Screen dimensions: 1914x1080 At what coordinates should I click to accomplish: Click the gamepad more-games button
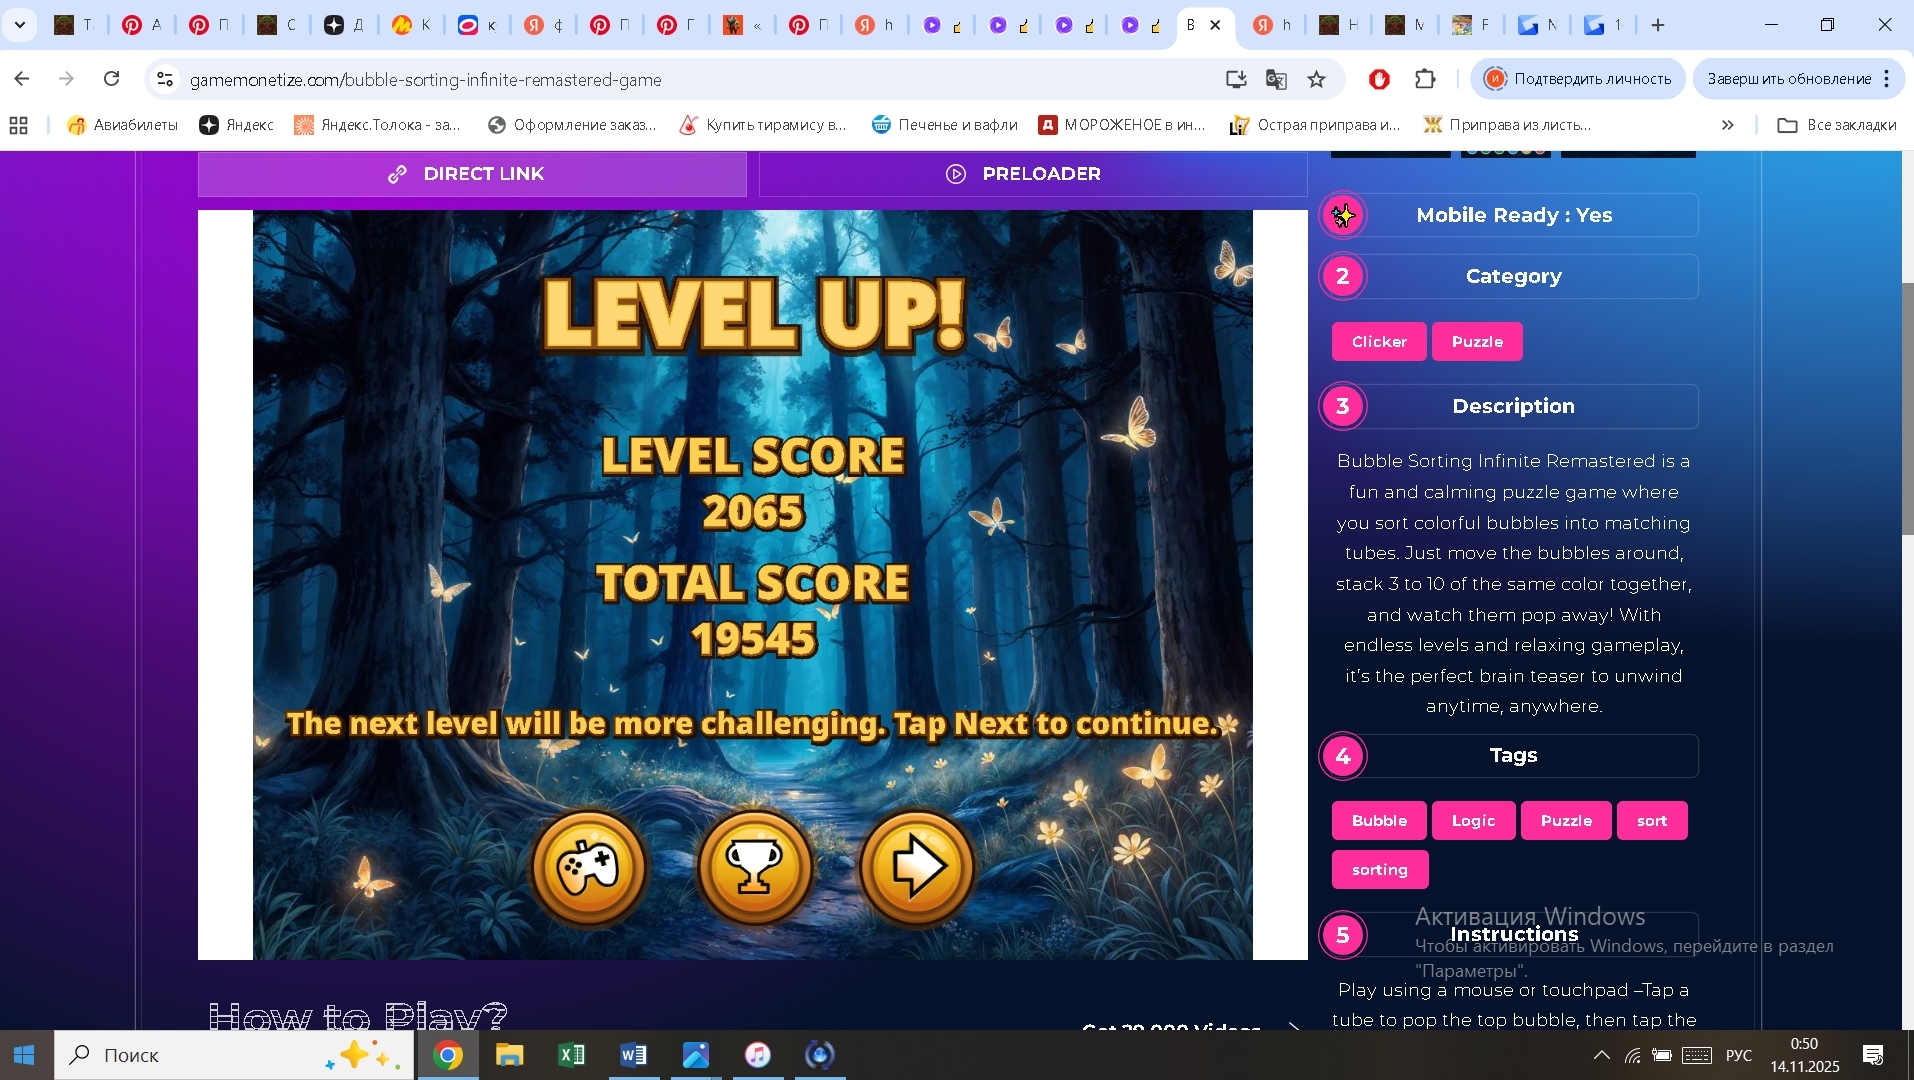coord(589,867)
